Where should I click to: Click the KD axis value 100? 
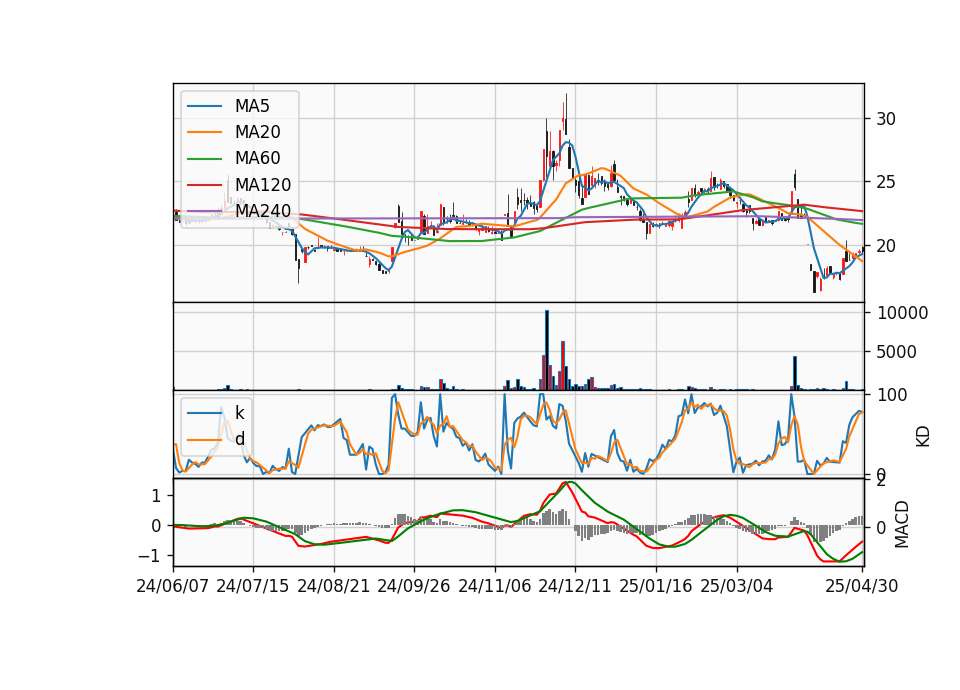892,395
